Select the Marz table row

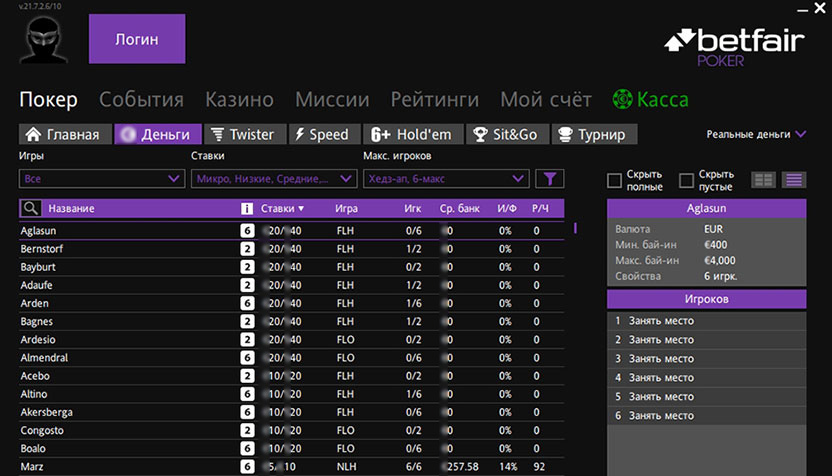(x=120, y=466)
